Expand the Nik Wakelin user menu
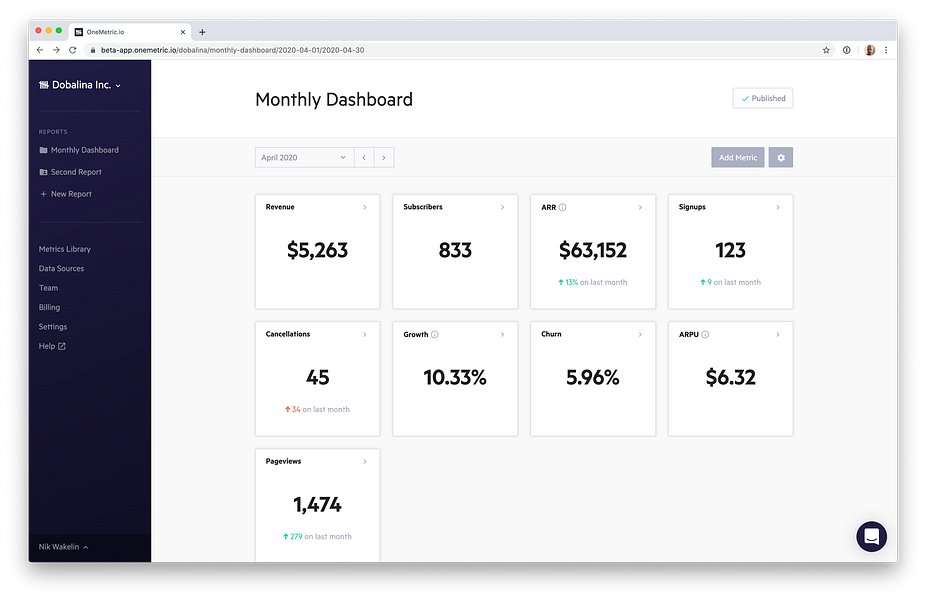926x600 pixels. 63,547
